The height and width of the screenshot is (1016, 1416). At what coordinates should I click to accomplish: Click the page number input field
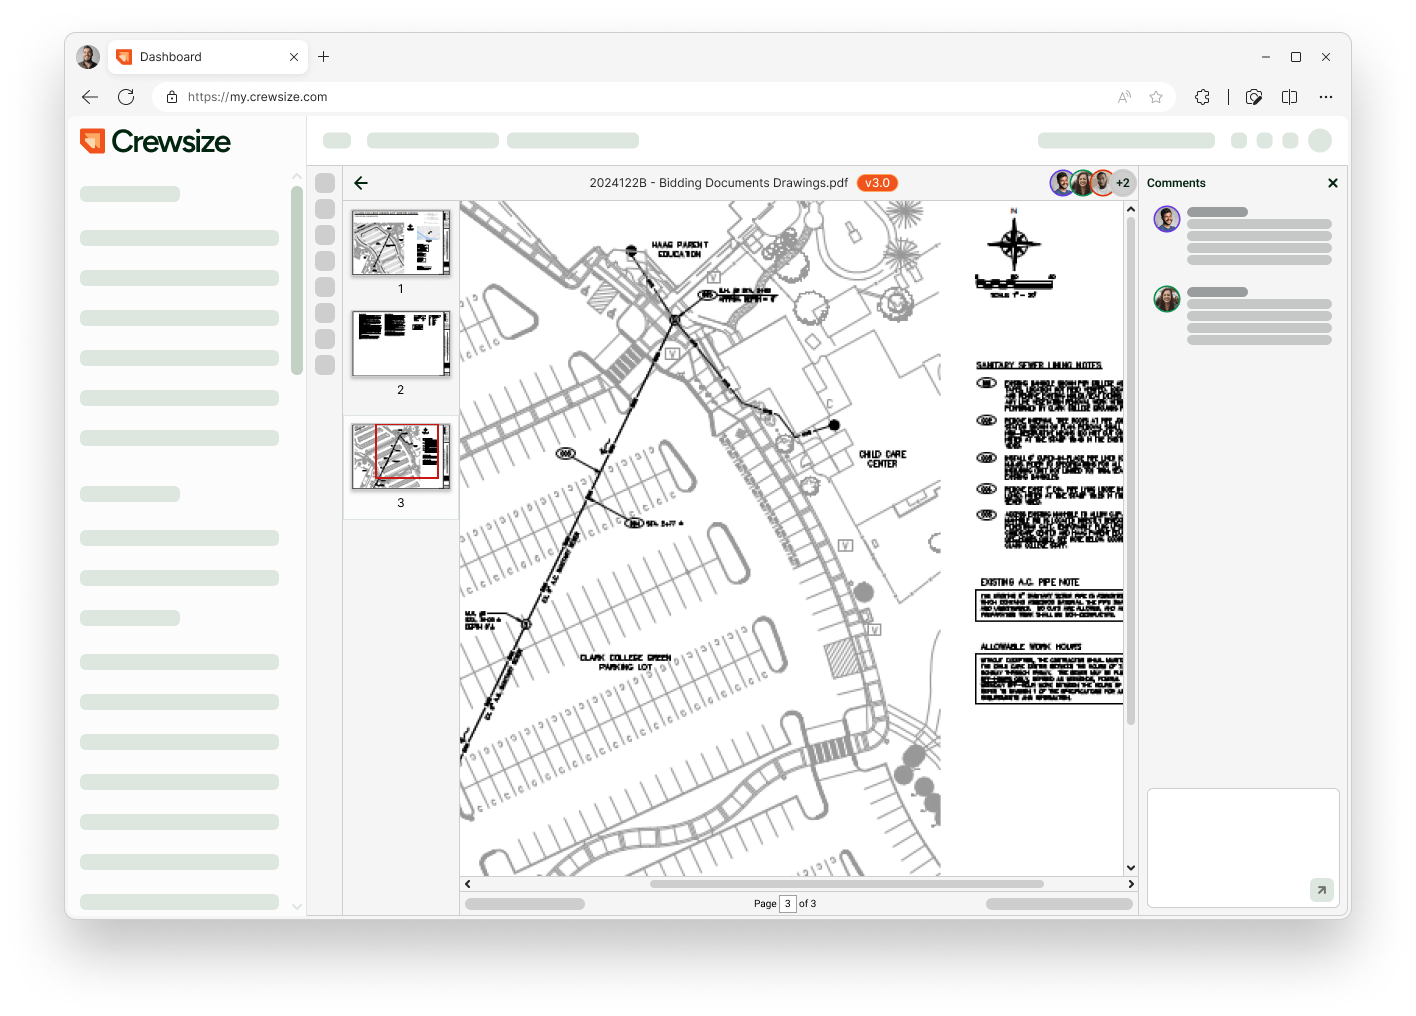click(x=787, y=904)
